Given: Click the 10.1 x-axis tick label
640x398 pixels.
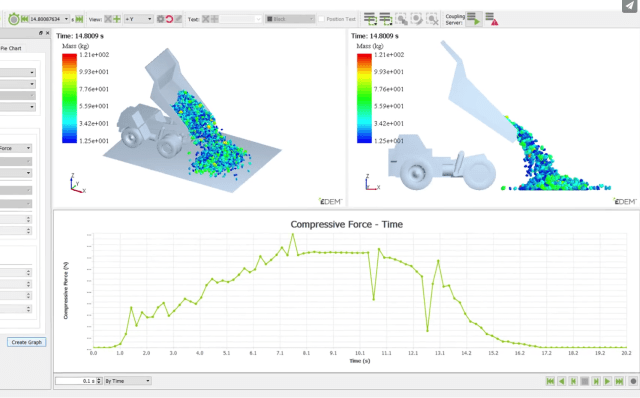Looking at the screenshot, I should (360, 353).
